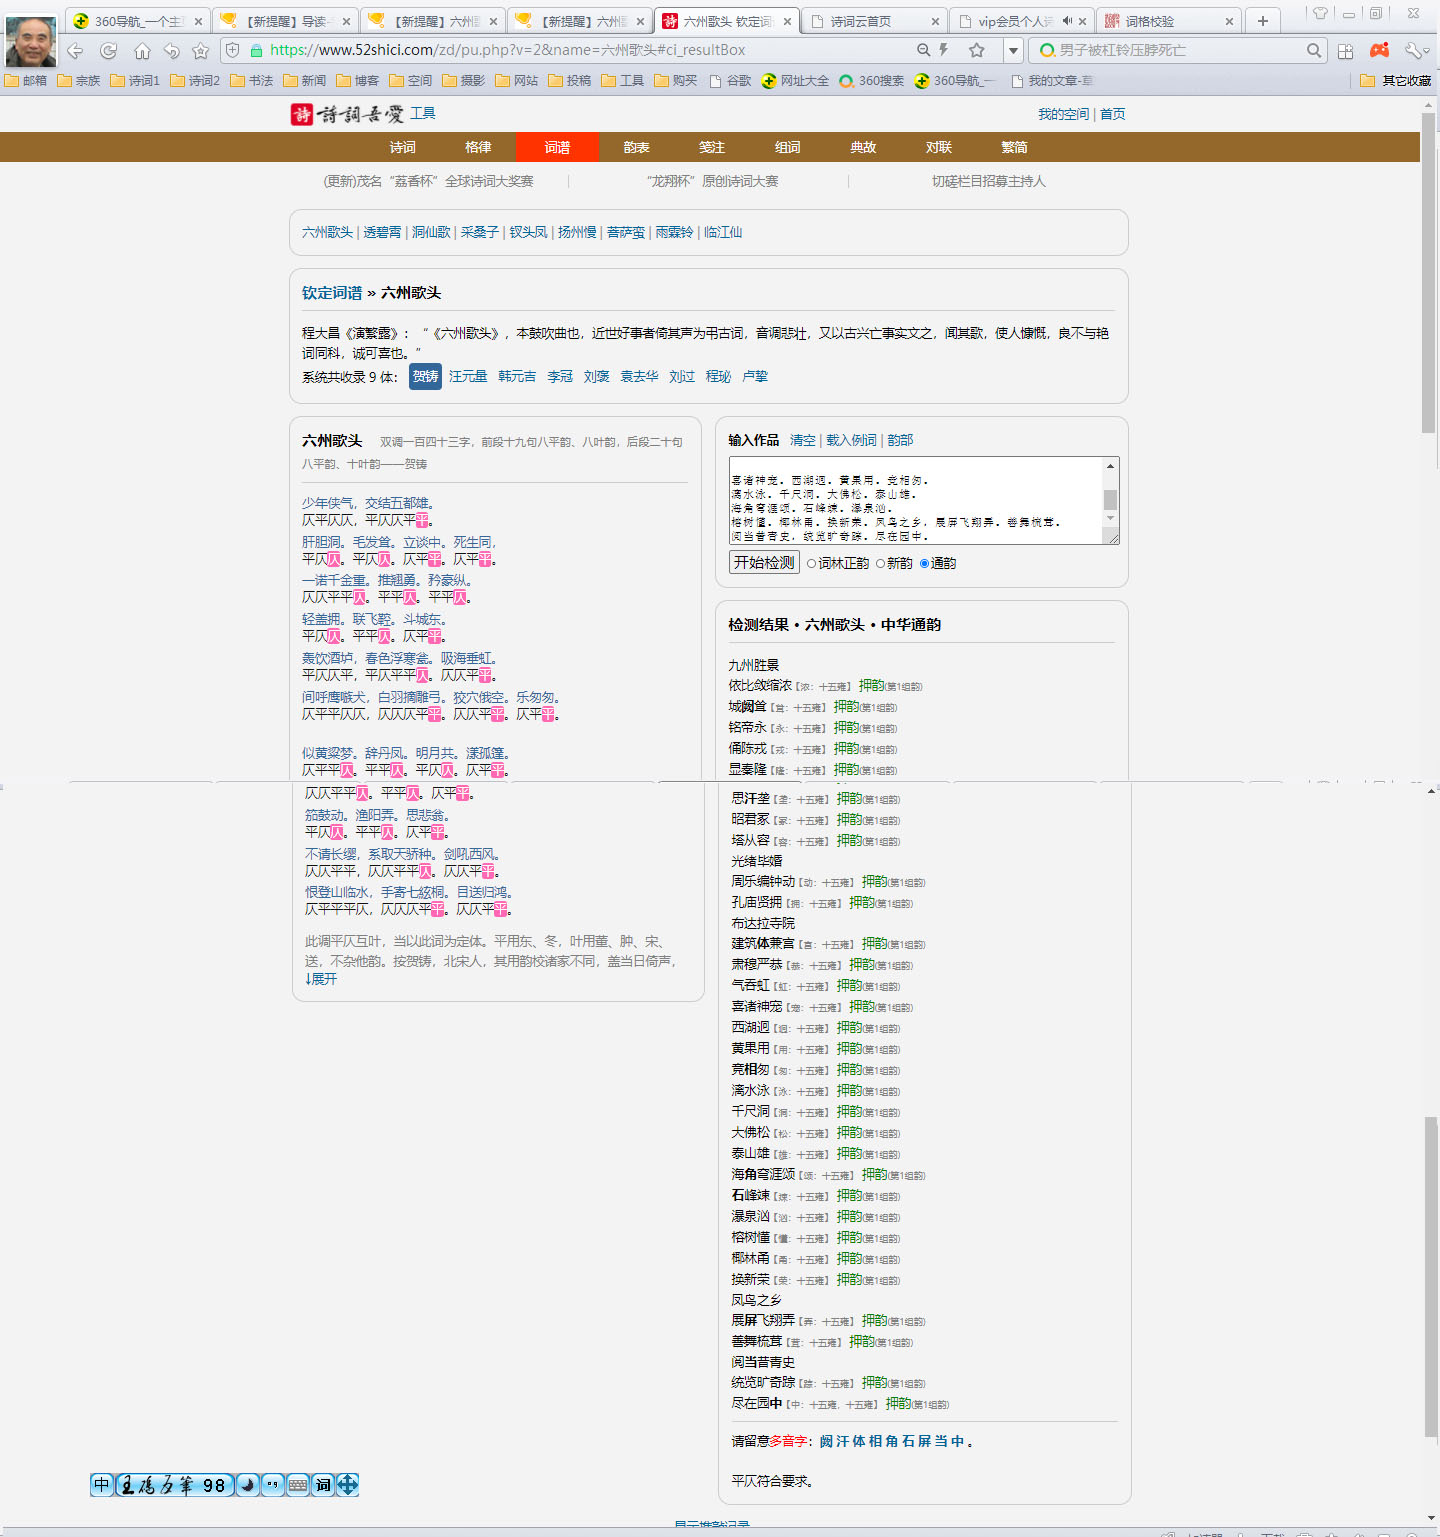
Task: Toggle the IME half-moon full/half width button
Action: (x=248, y=1484)
